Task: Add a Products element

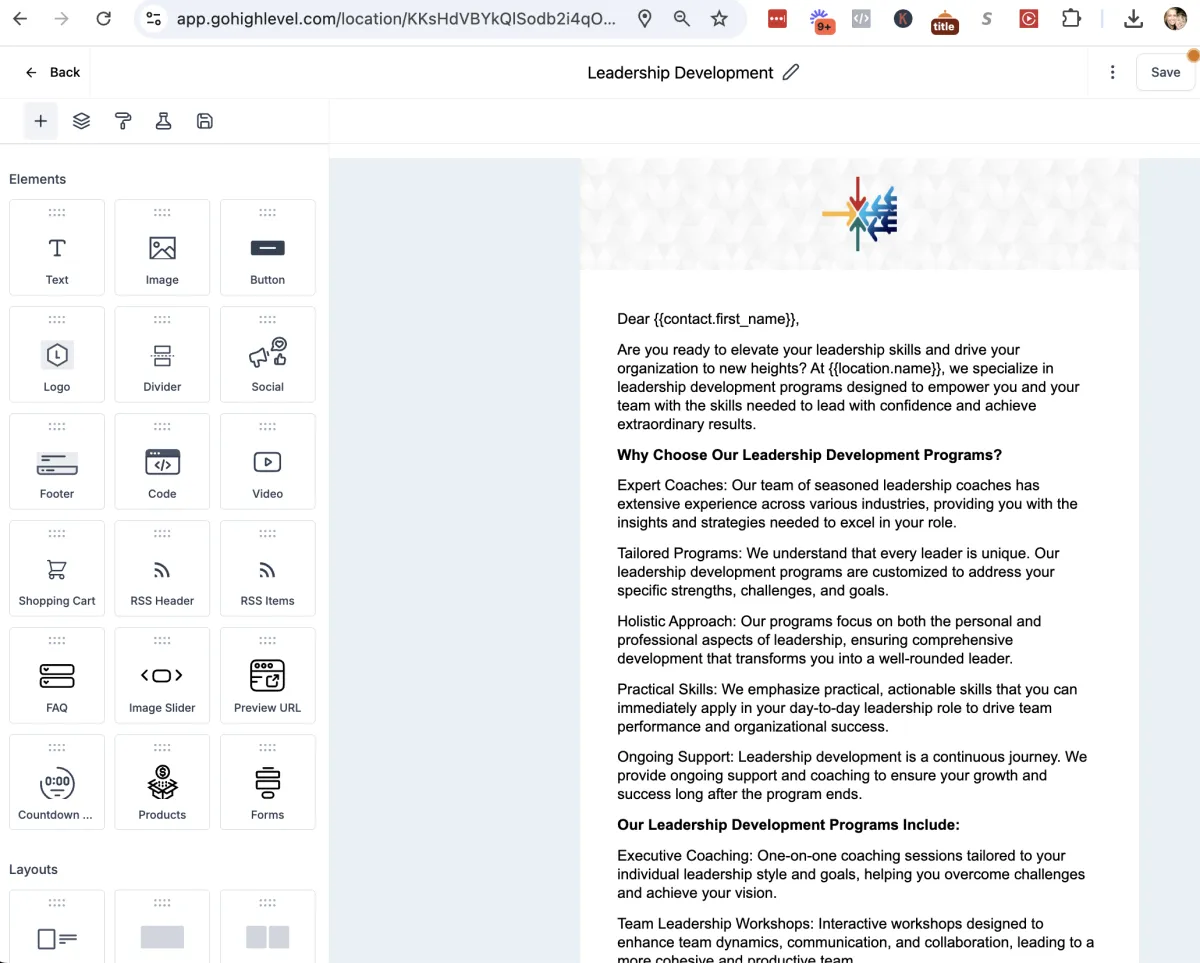Action: tap(162, 782)
